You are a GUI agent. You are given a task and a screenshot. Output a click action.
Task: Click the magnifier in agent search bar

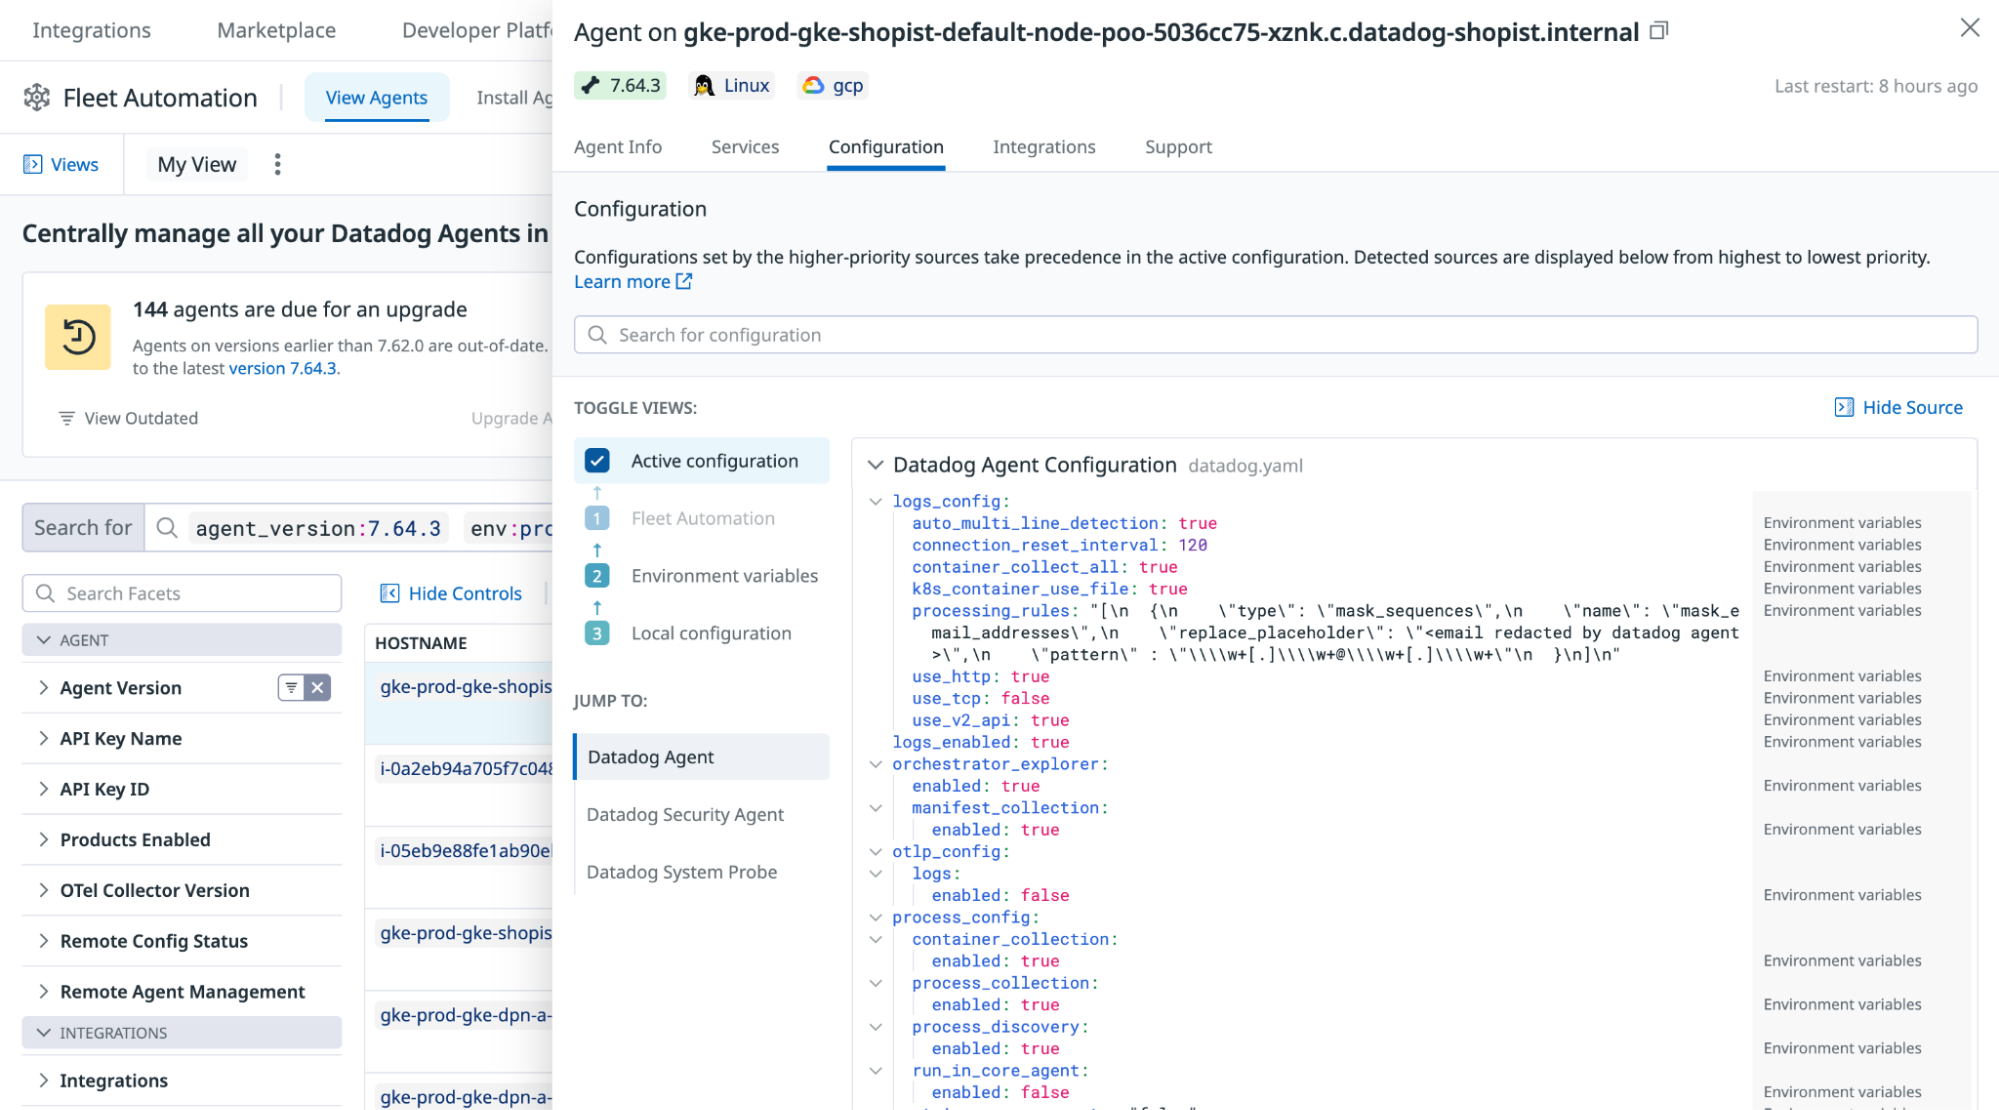click(x=167, y=528)
